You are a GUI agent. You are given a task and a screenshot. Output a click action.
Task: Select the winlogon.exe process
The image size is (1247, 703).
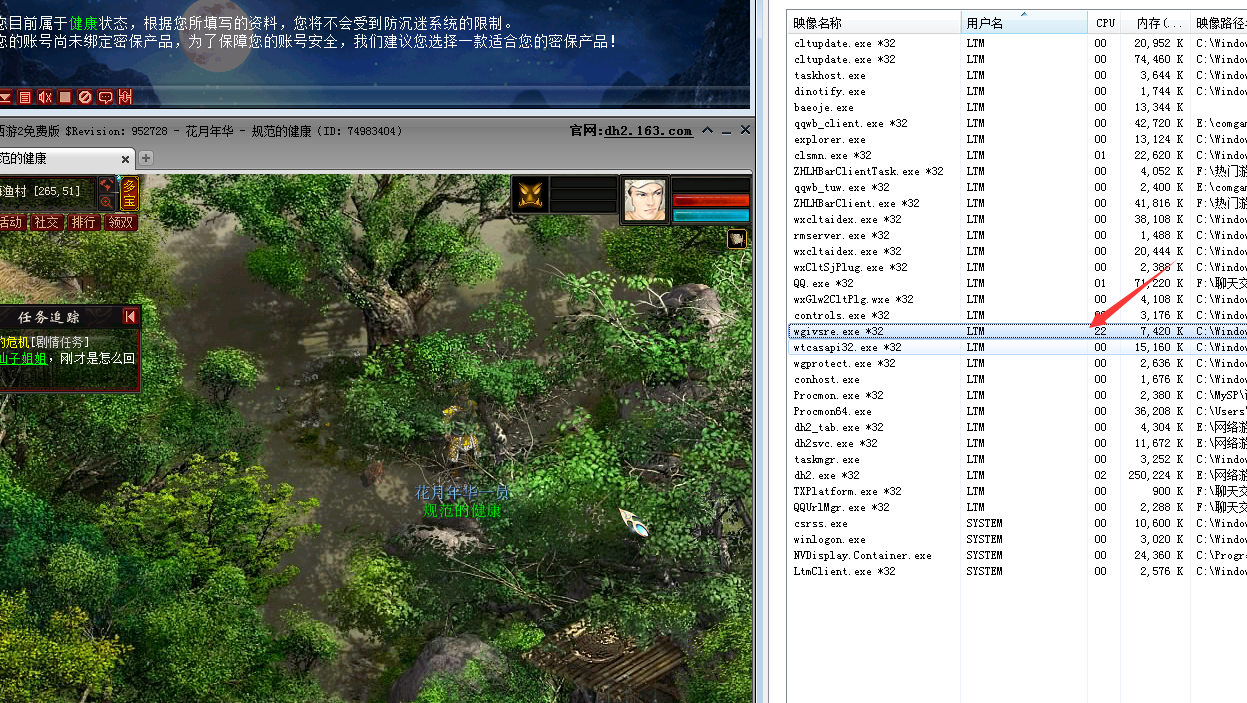click(1017, 539)
